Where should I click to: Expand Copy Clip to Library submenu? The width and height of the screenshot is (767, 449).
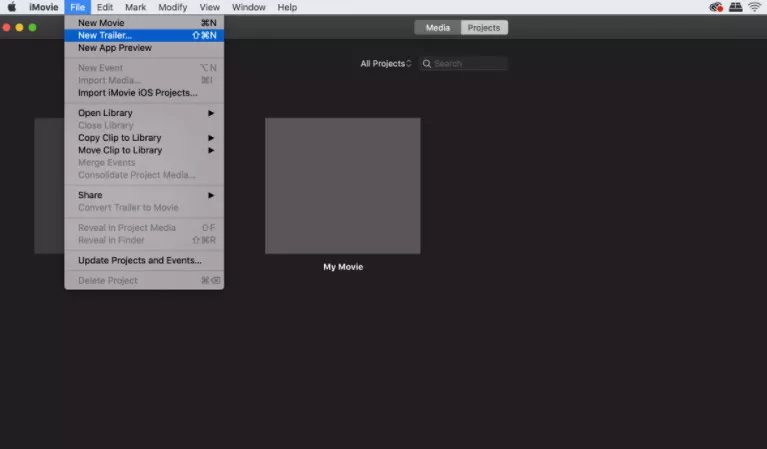(144, 137)
